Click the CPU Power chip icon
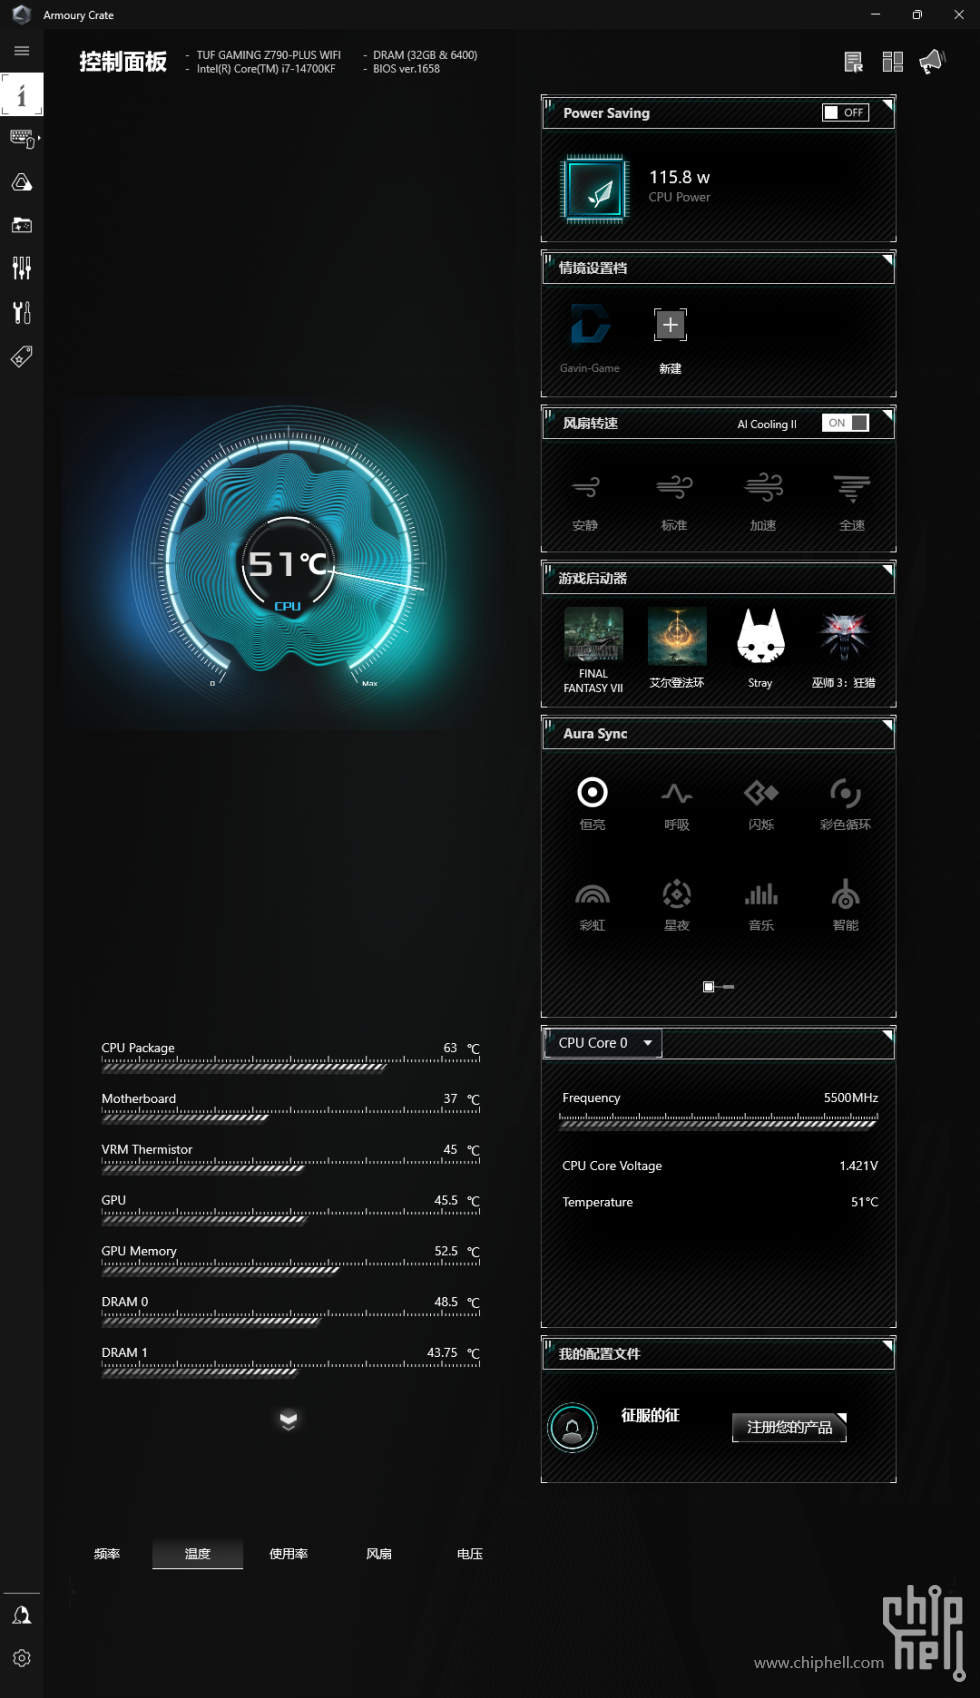Screen dimensions: 980x1698 tap(595, 188)
